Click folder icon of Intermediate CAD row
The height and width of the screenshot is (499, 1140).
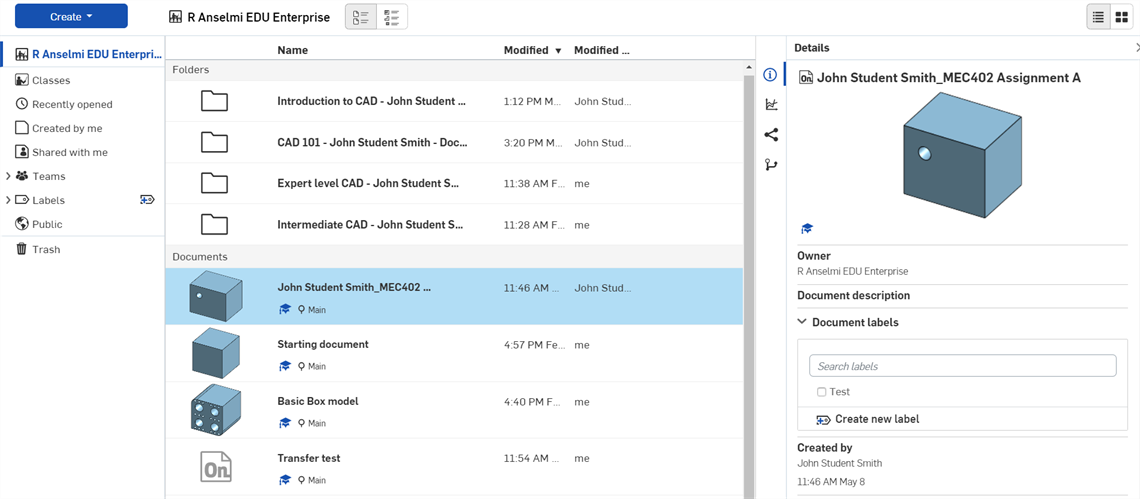coord(214,225)
